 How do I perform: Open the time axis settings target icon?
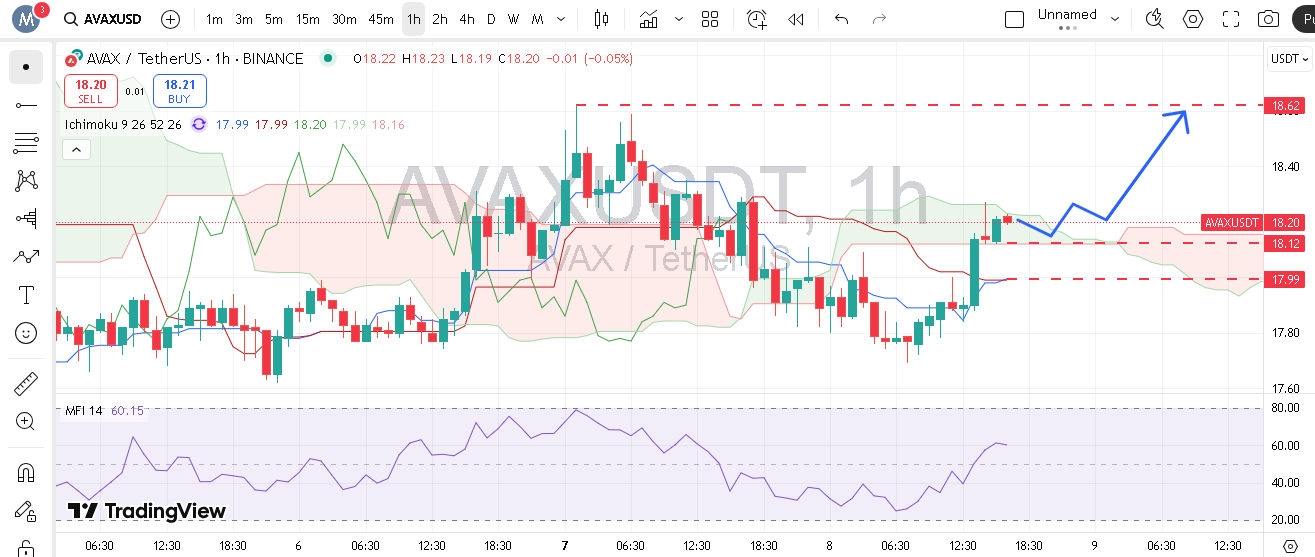1290,546
